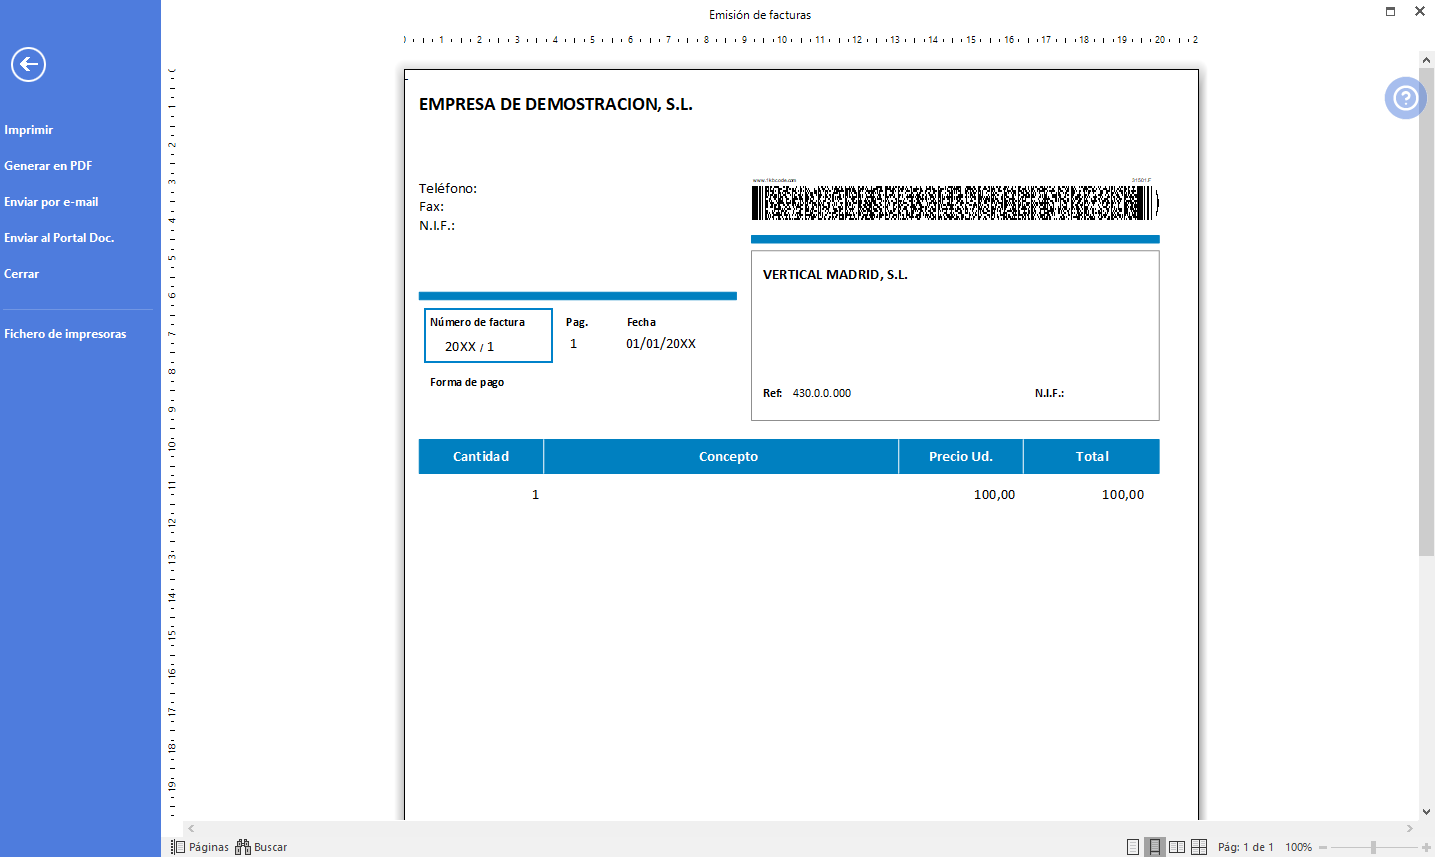Open the Buscar search tool
The height and width of the screenshot is (857, 1436).
(261, 847)
